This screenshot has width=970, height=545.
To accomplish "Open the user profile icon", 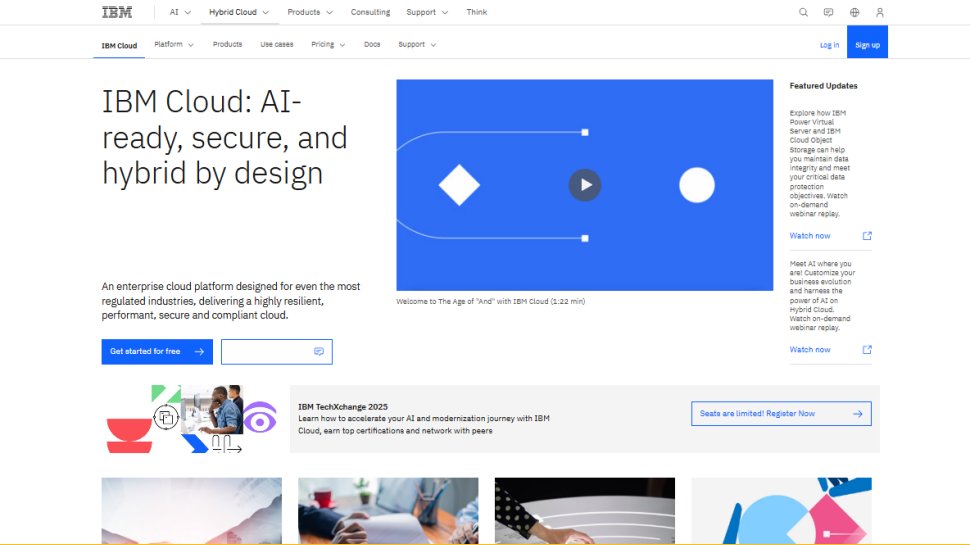I will point(880,12).
